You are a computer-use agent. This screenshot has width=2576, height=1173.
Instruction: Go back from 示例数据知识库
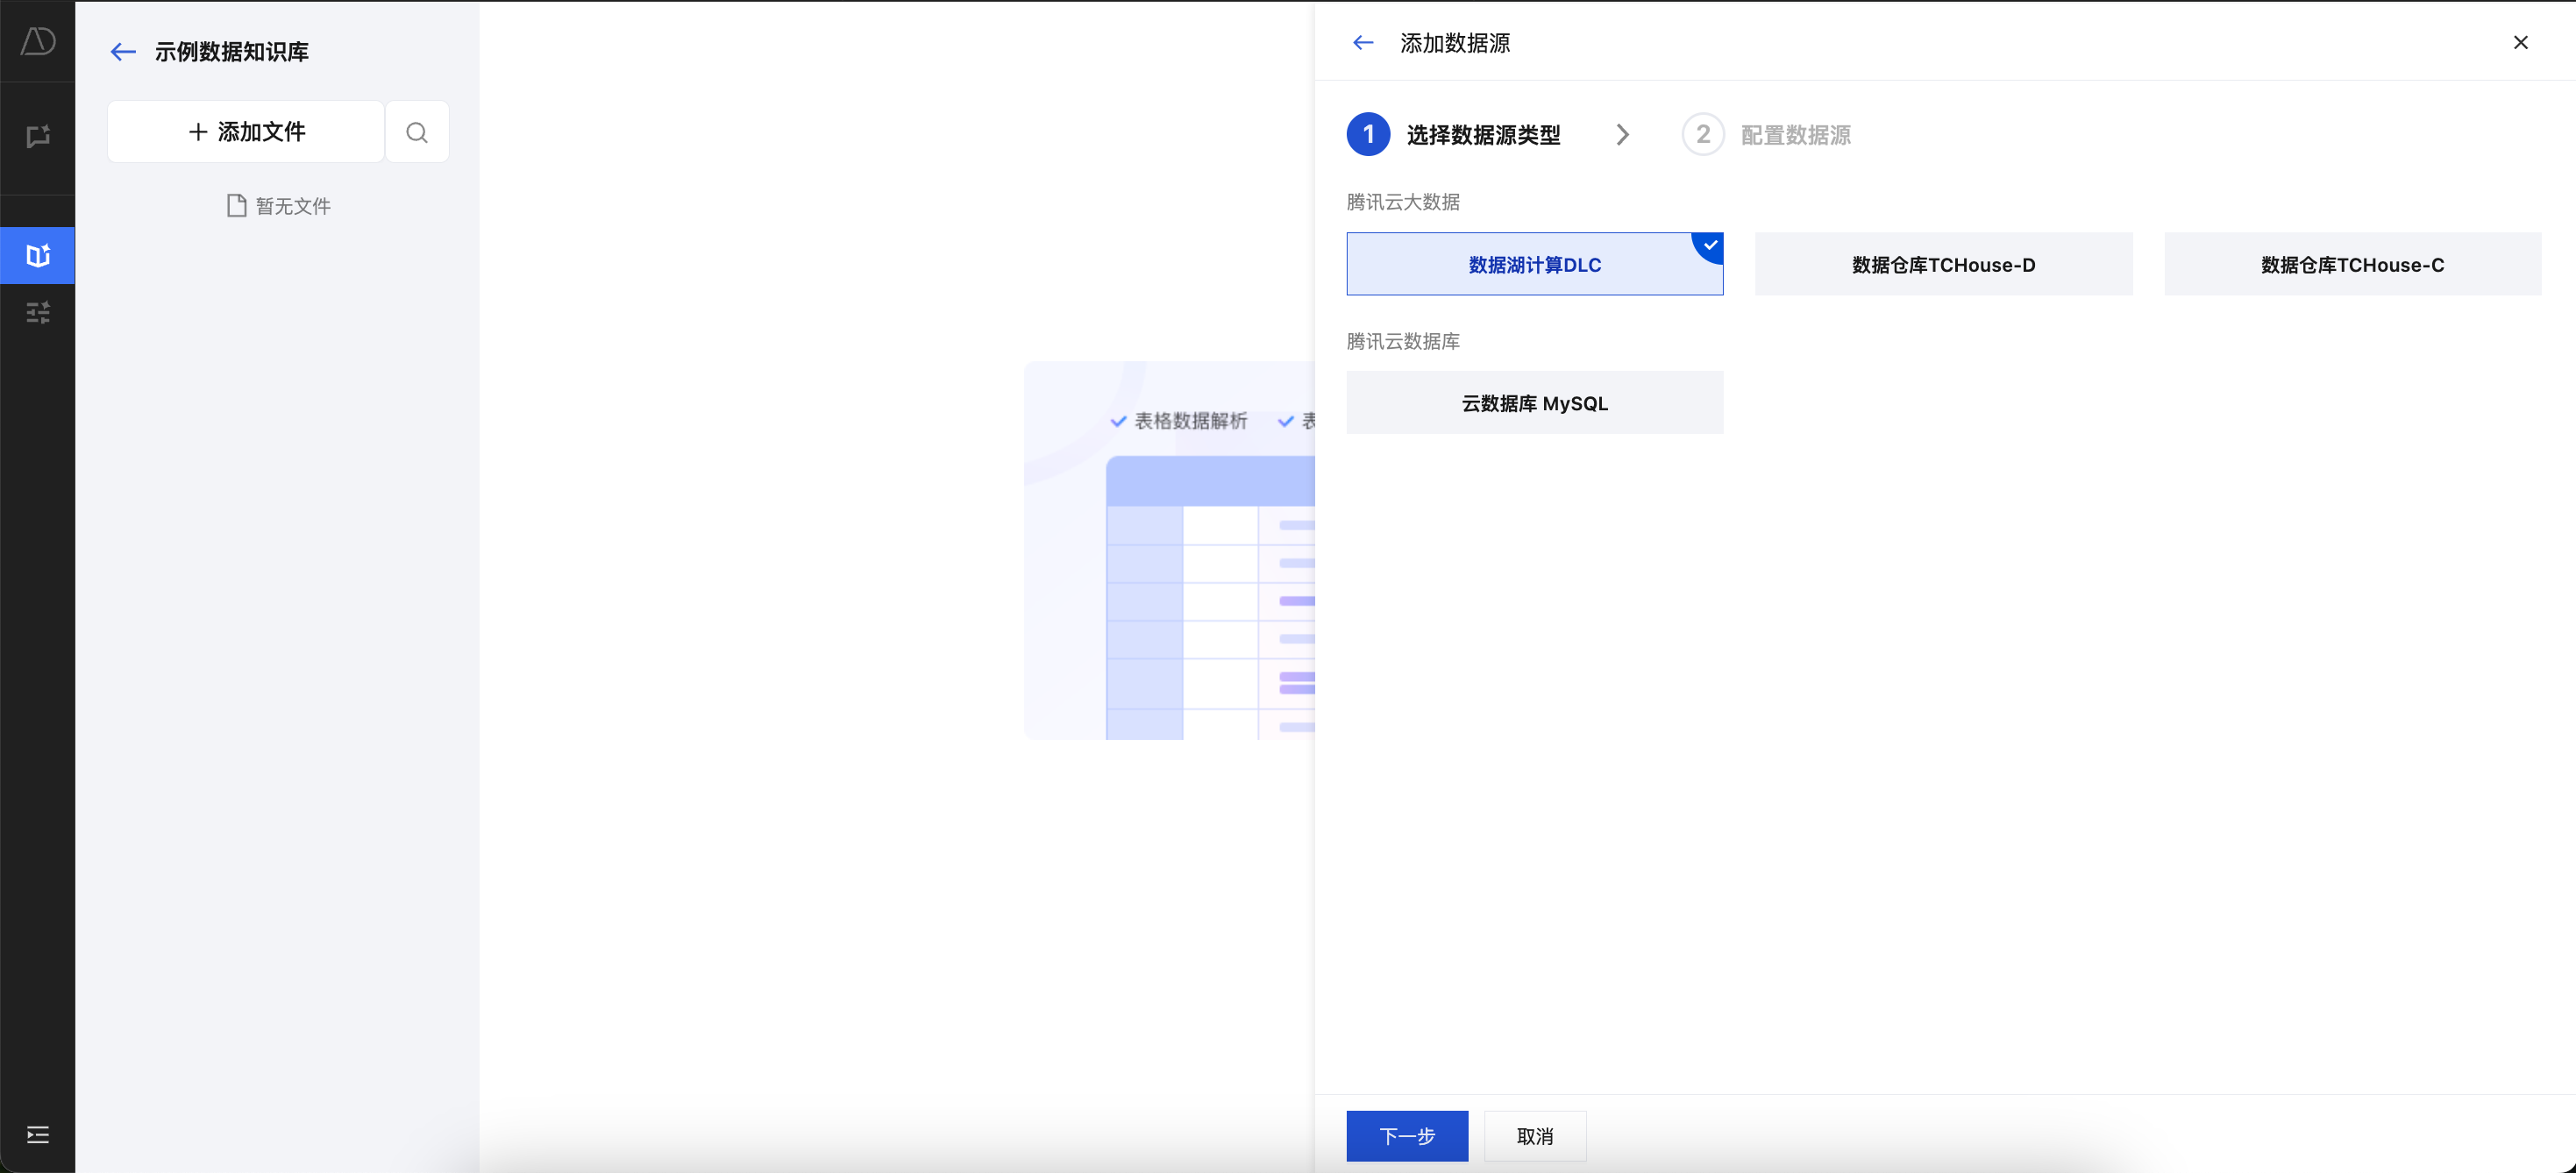coord(122,52)
